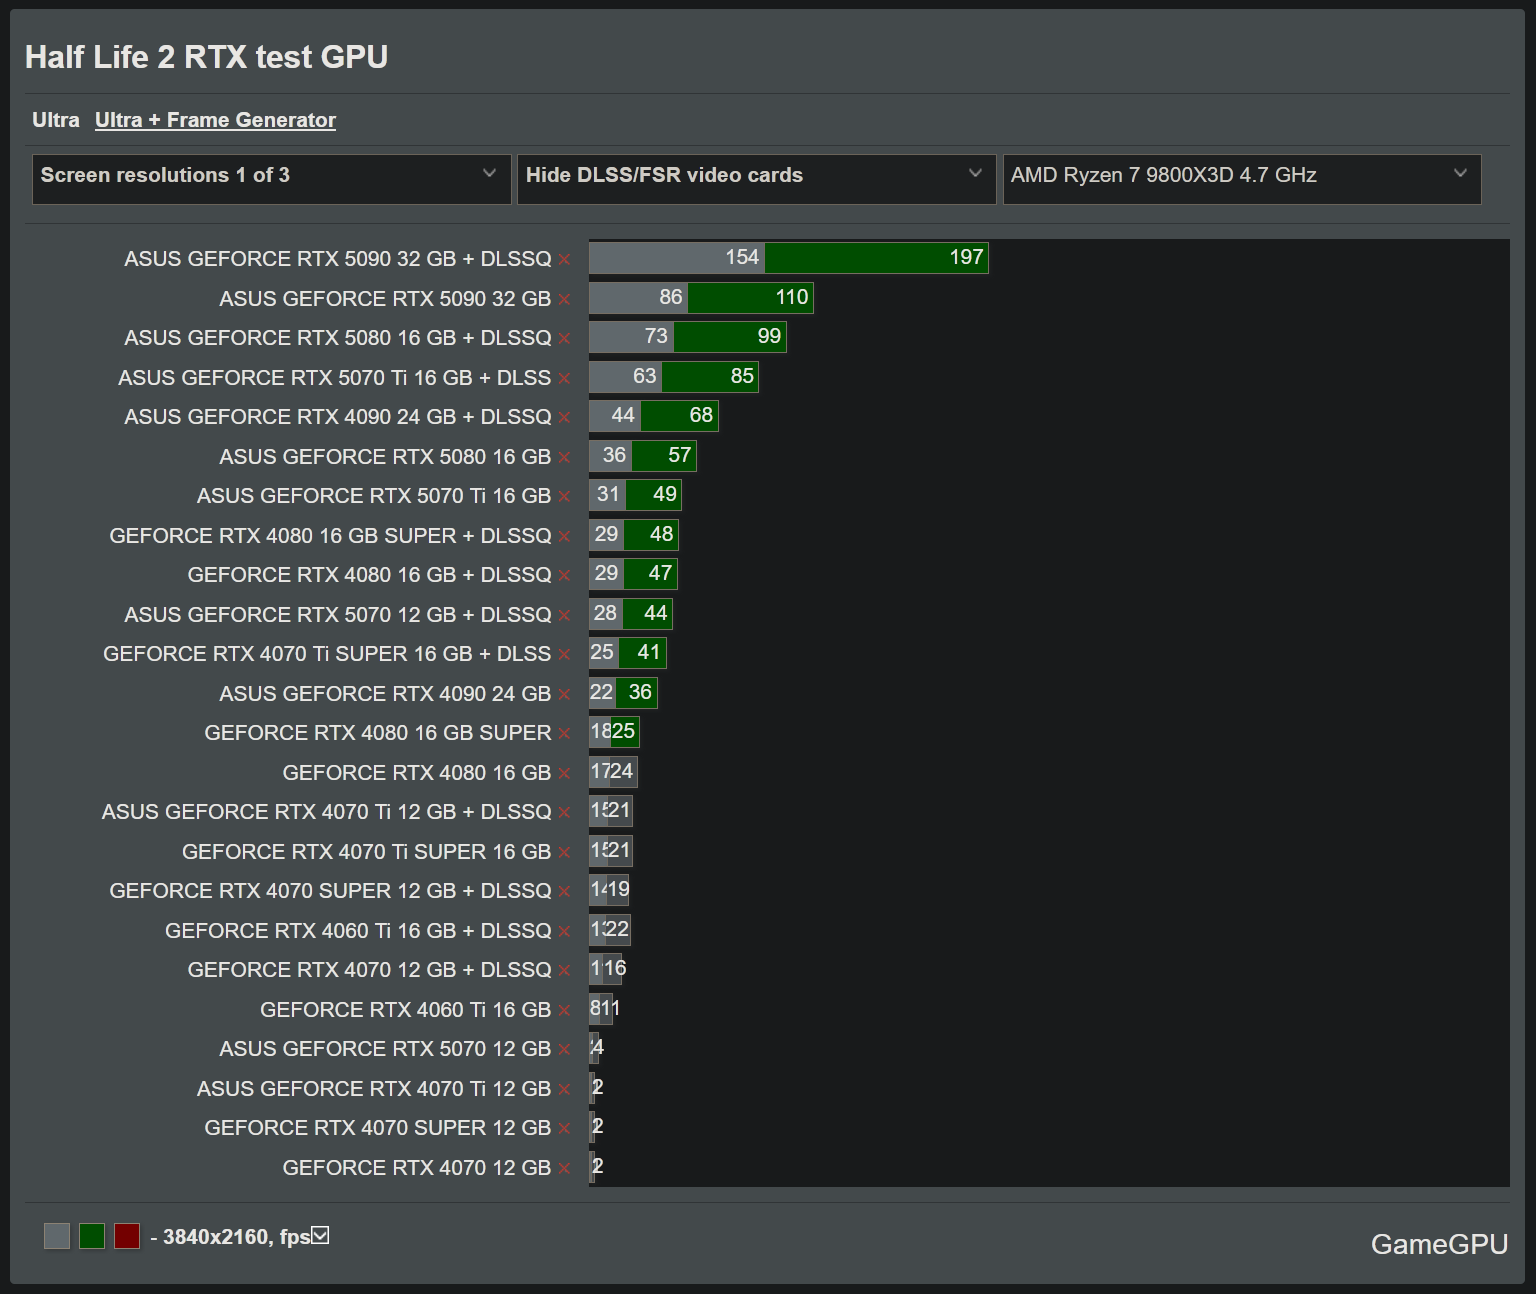Click the RTX 5090 + DLSSQ 197 fps bar
Screen dimensions: 1536x1294
(x=875, y=258)
